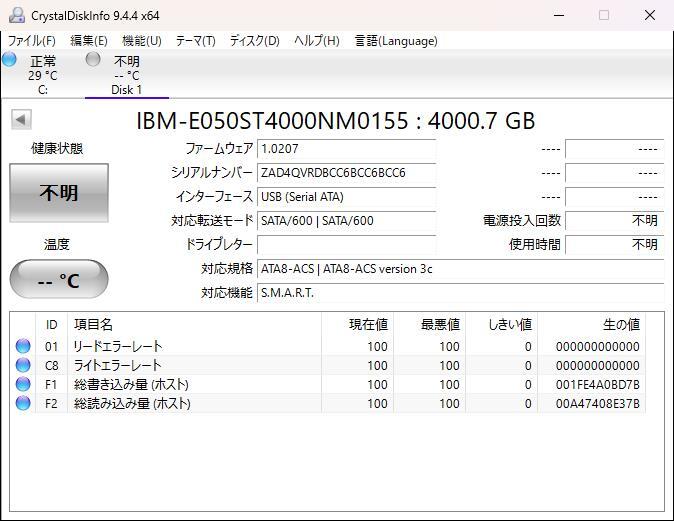
Task: Select the 総読み込み量 (ホスト) row
Action: [x=328, y=403]
